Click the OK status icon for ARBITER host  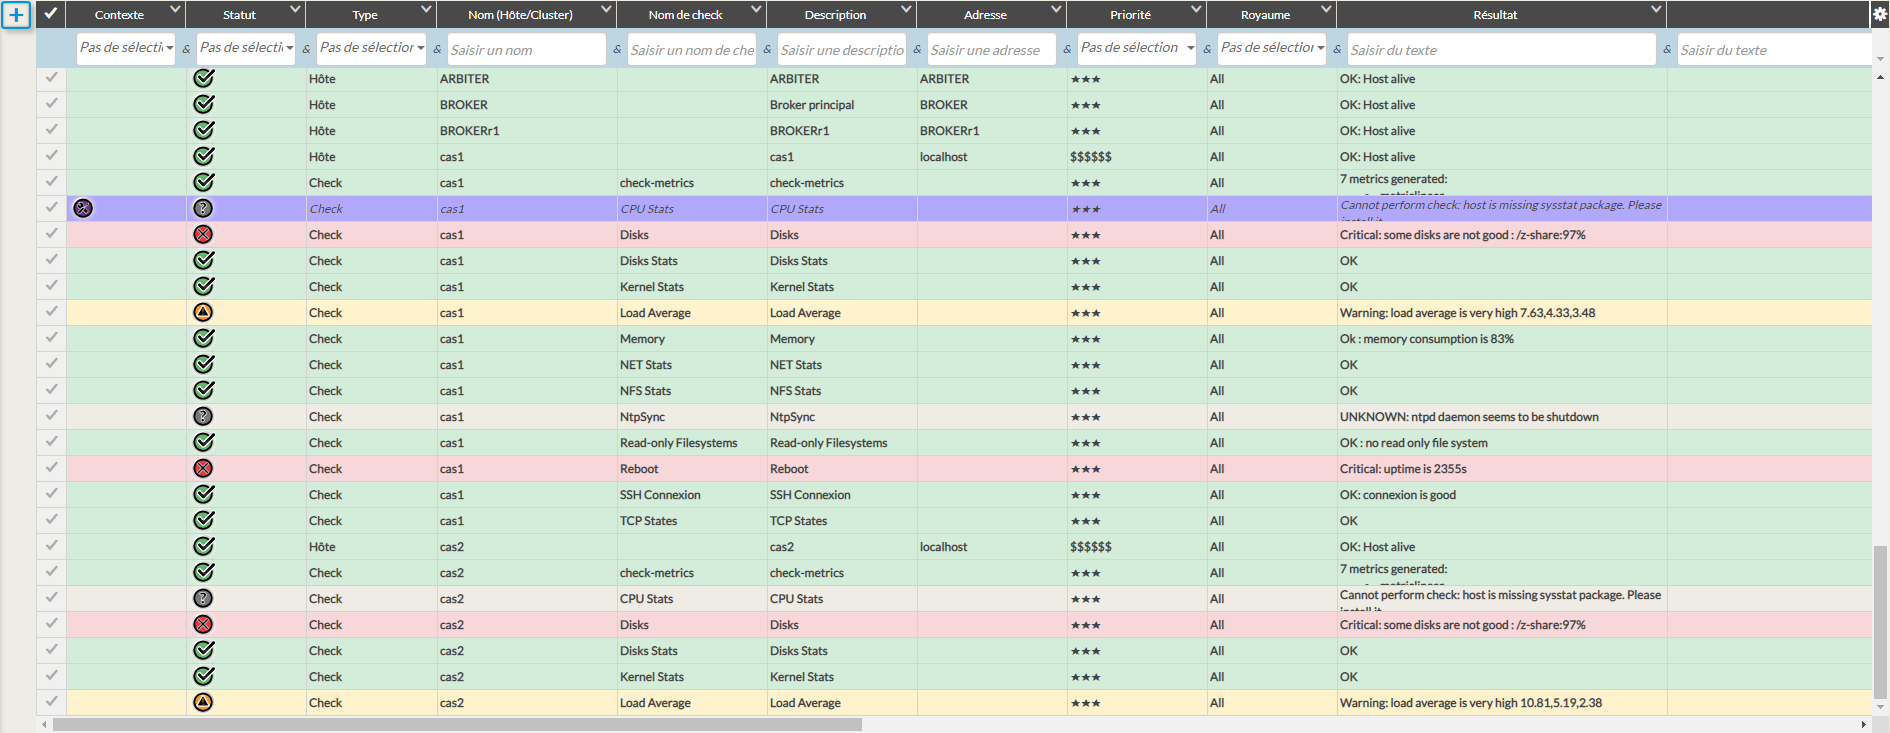pyautogui.click(x=203, y=78)
